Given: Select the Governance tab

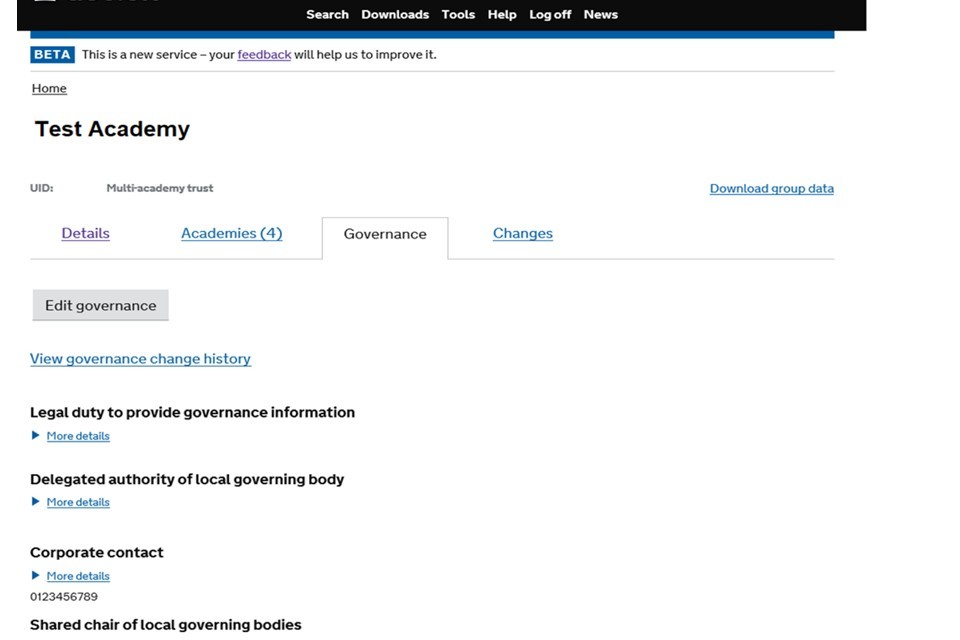Looking at the screenshot, I should coord(385,234).
